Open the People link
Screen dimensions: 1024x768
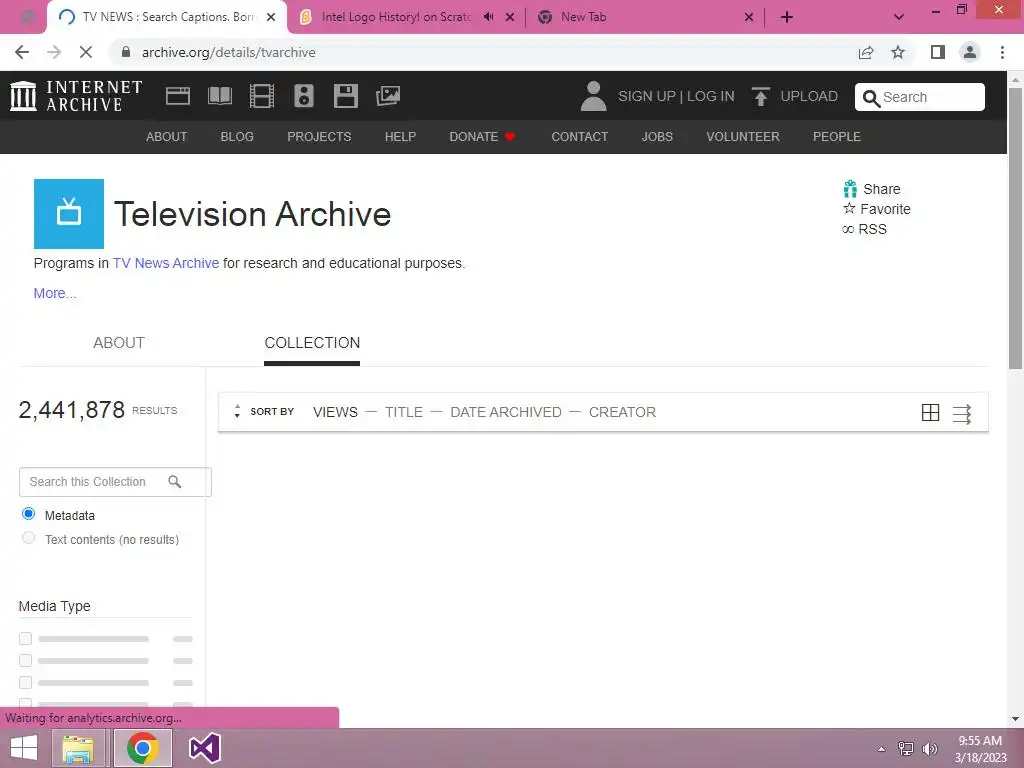pos(837,136)
